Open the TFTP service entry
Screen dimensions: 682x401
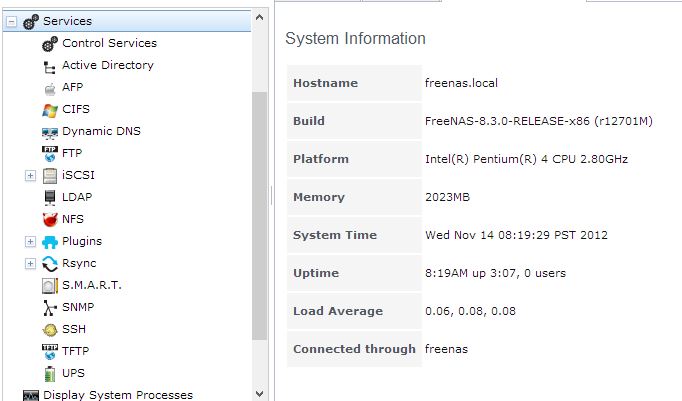point(75,351)
